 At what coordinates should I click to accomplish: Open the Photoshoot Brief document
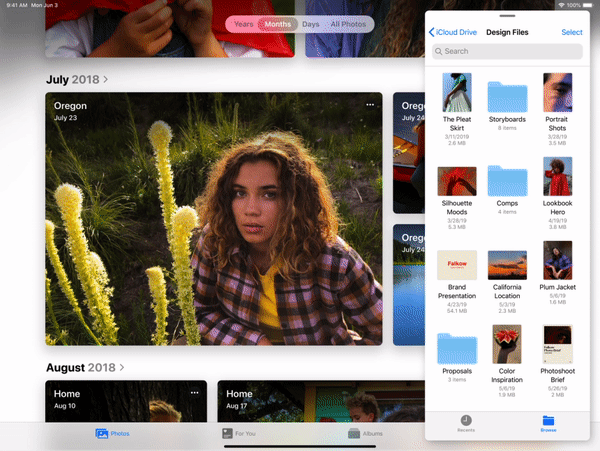pos(558,344)
